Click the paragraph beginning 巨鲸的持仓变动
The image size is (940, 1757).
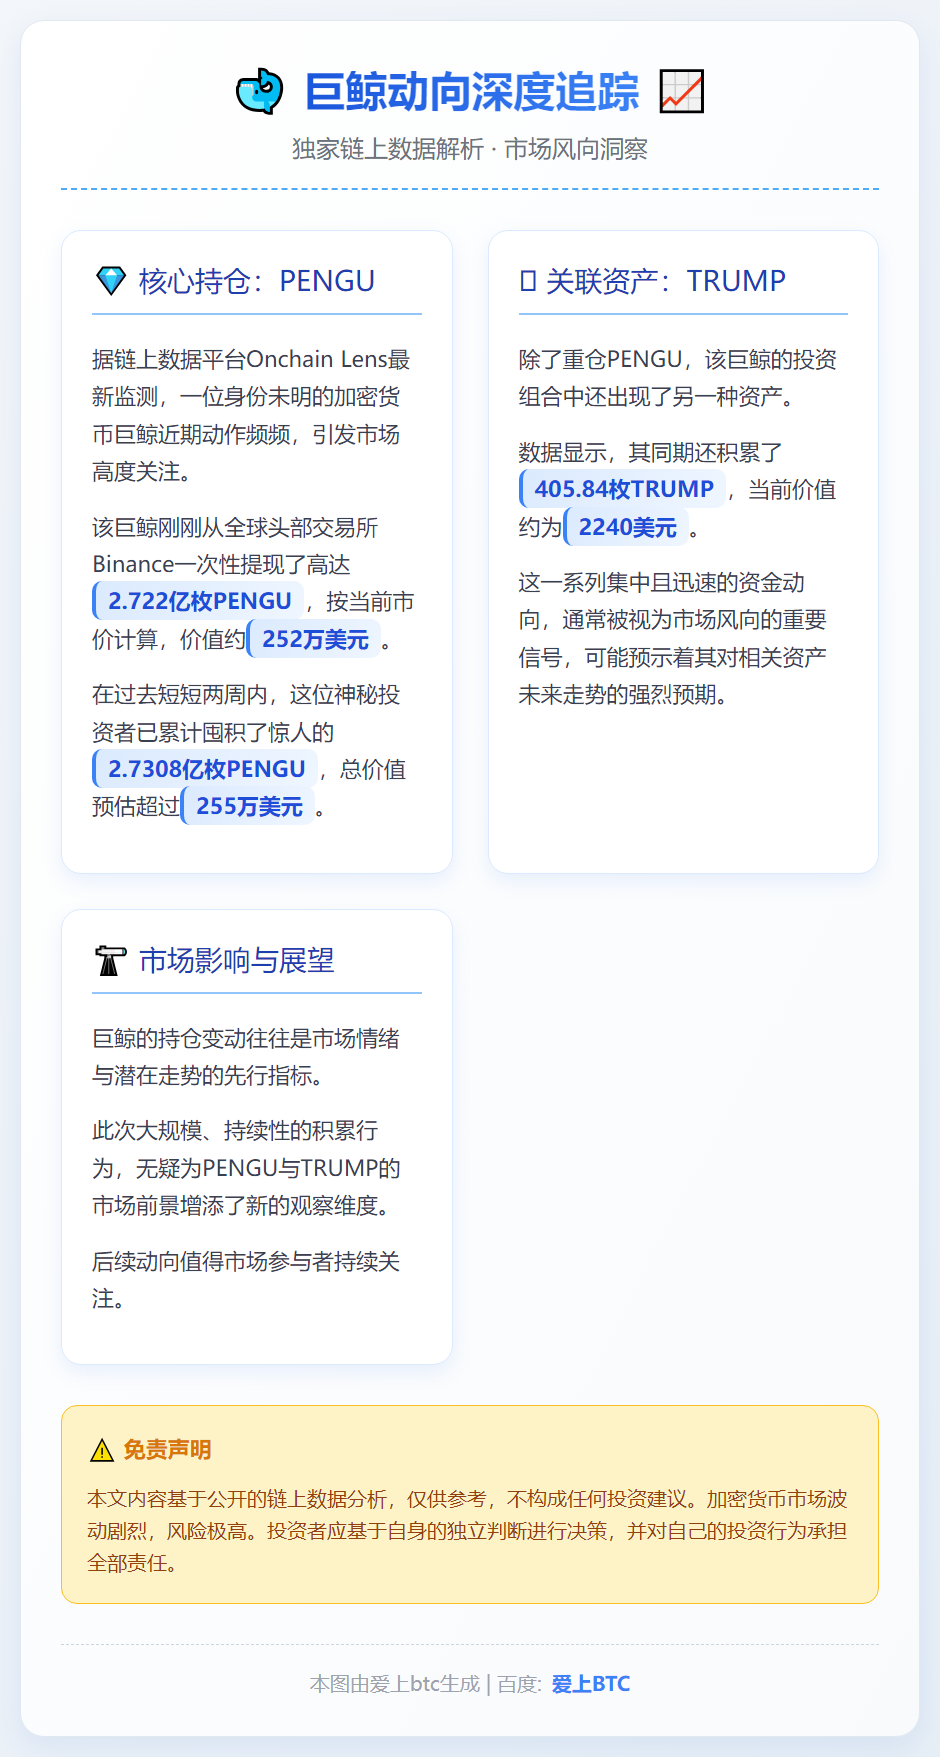pos(246,1057)
